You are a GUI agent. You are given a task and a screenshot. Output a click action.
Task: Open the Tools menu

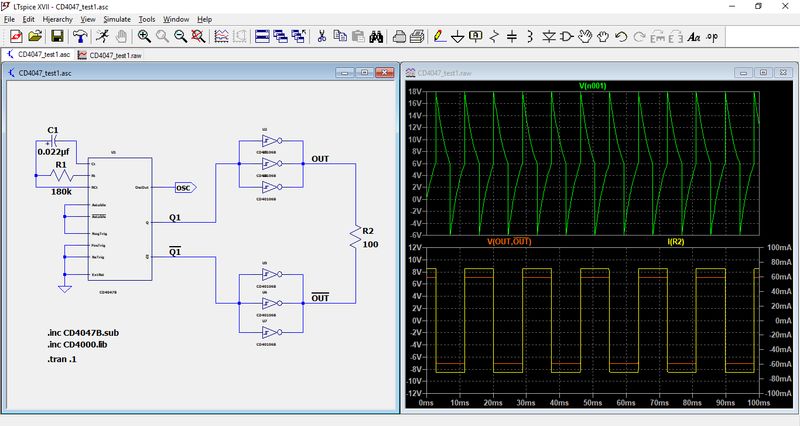[147, 19]
